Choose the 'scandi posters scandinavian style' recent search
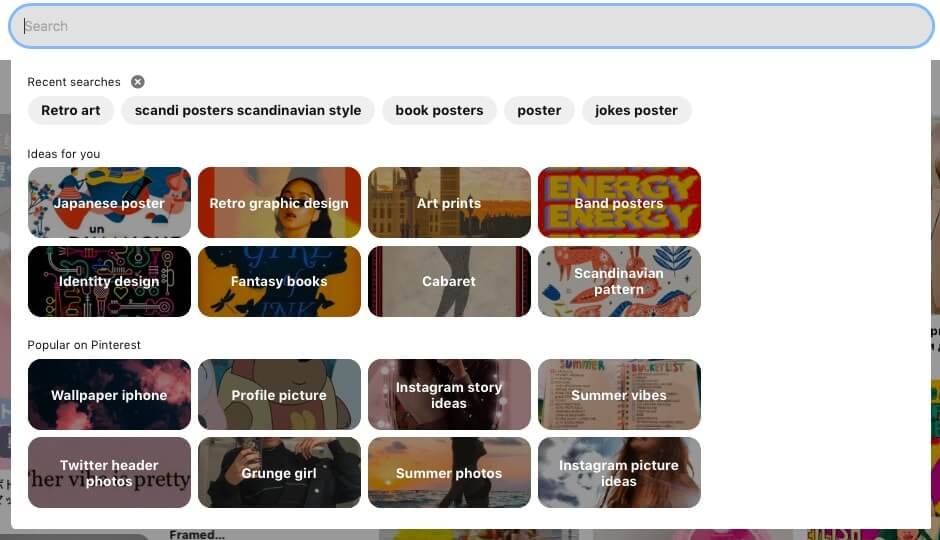The image size is (940, 540). [x=248, y=111]
